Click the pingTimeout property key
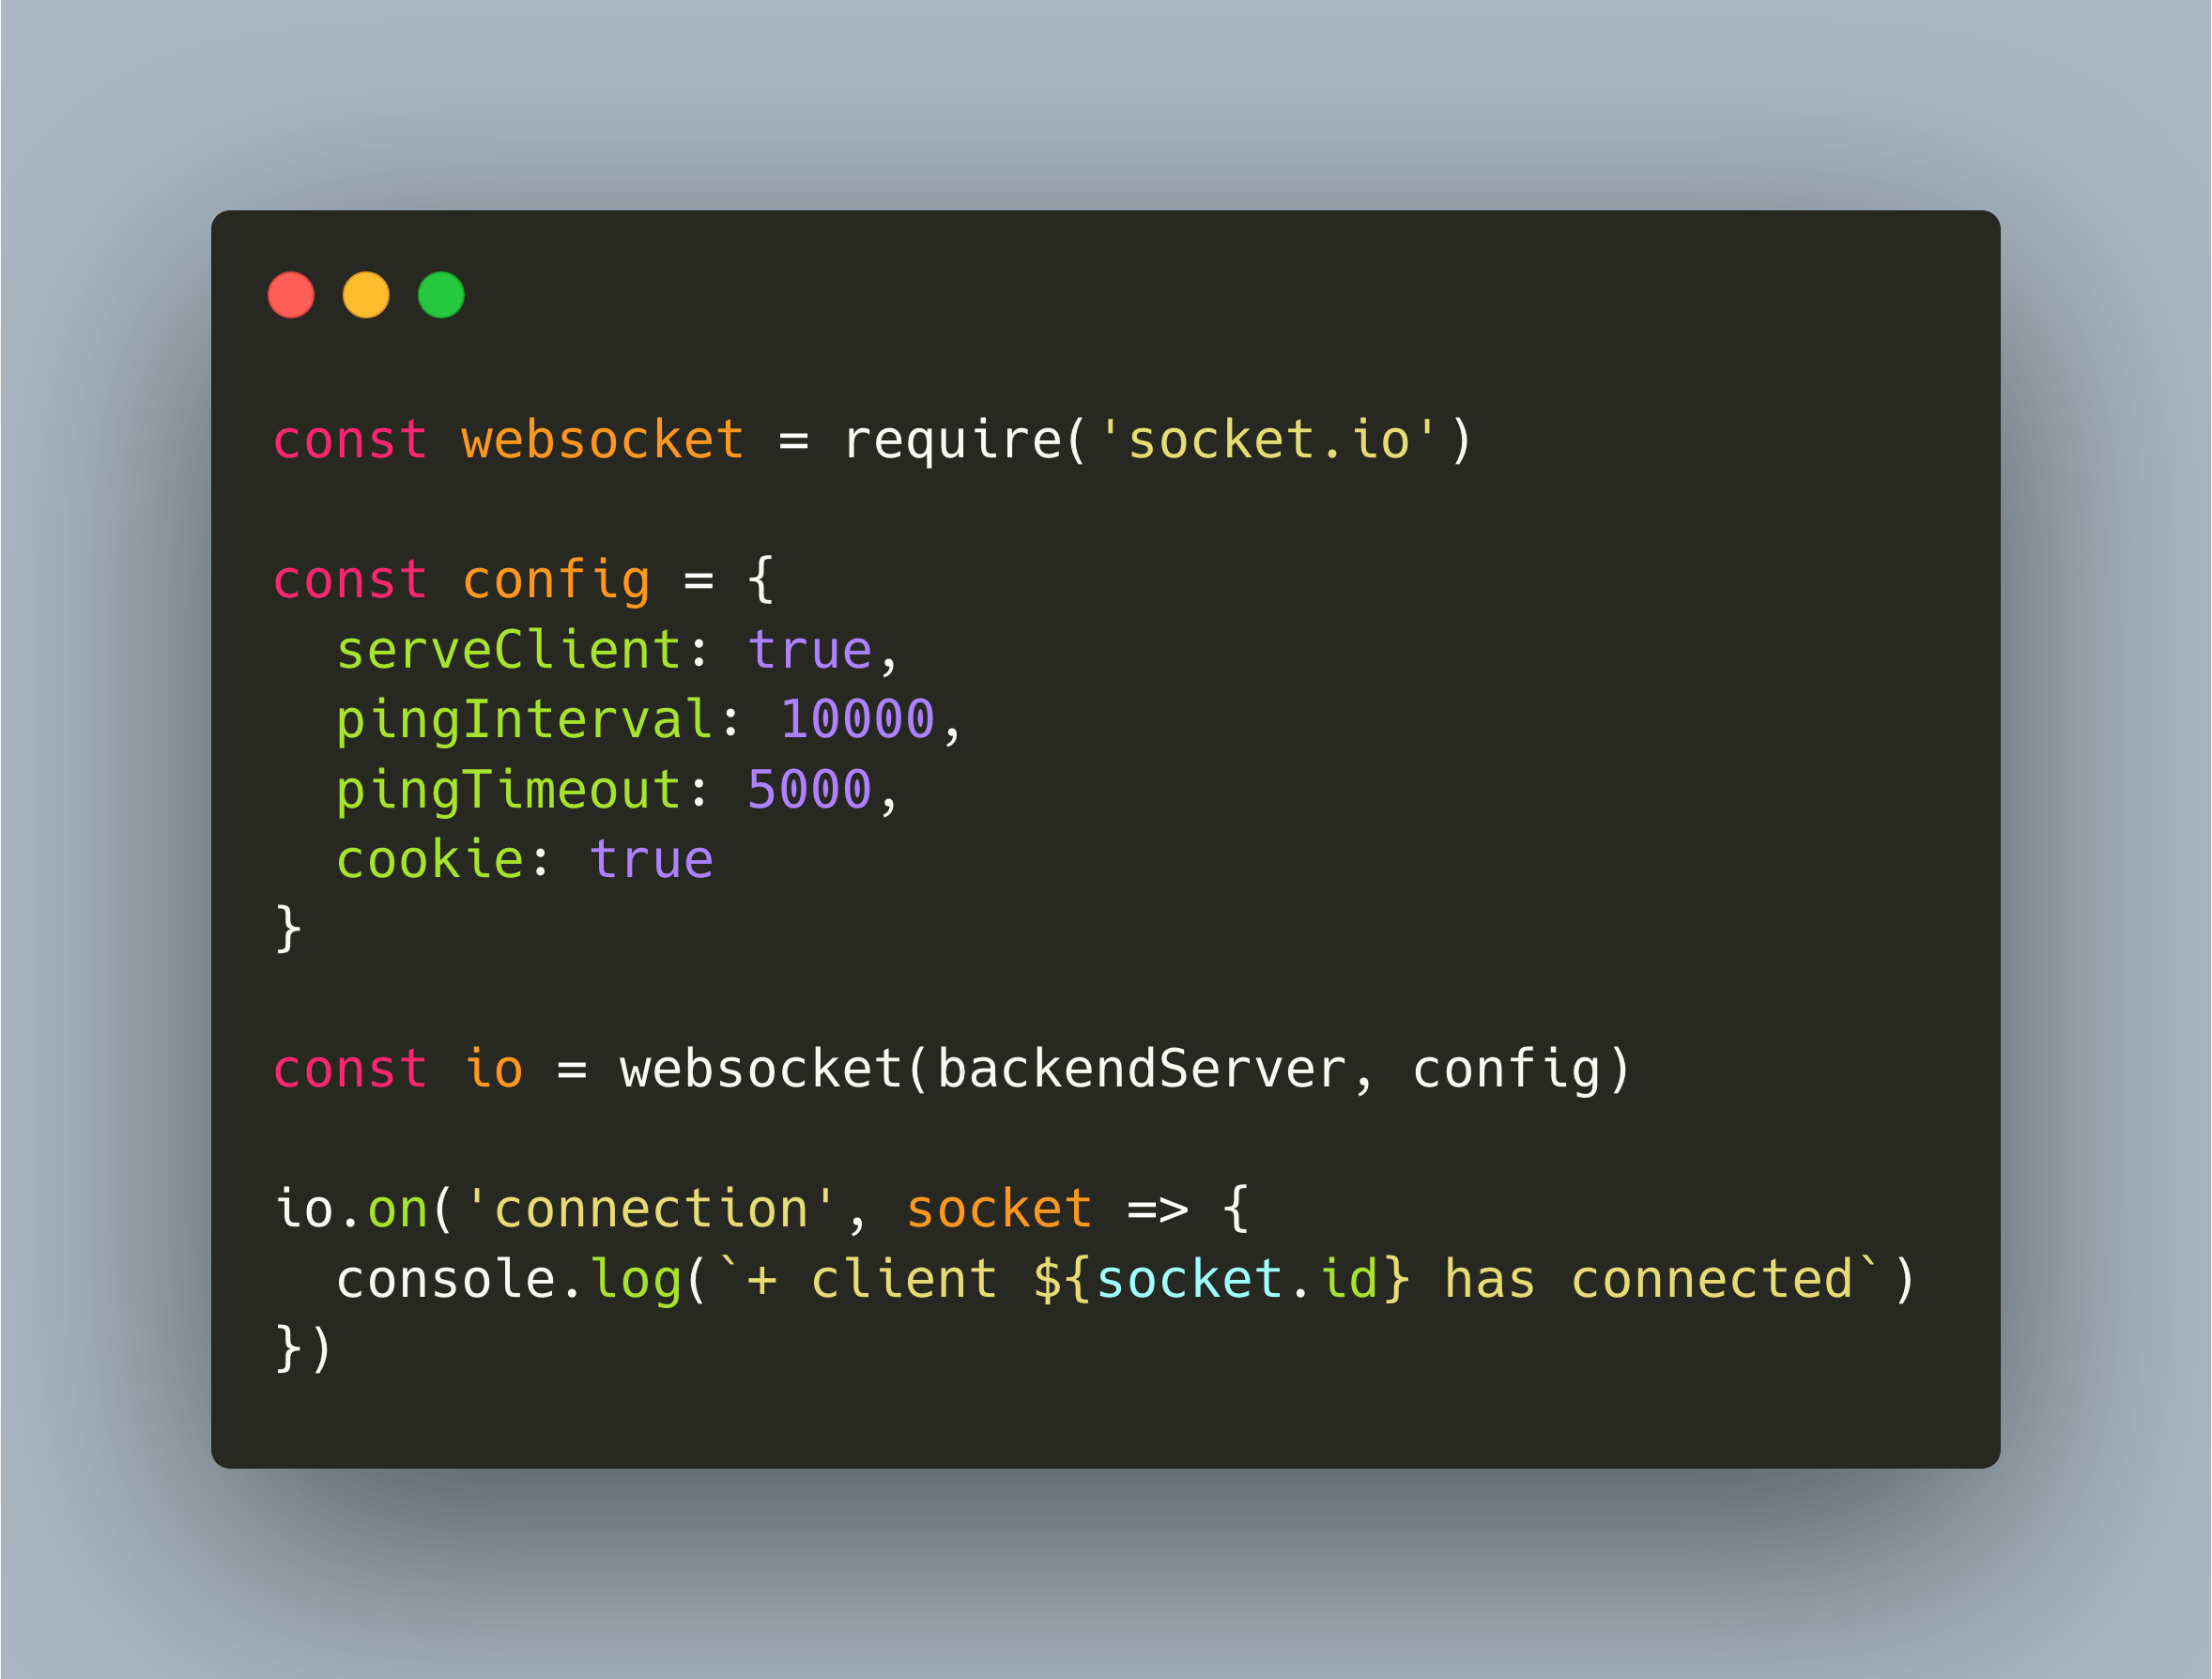This screenshot has height=1679, width=2212. (509, 790)
